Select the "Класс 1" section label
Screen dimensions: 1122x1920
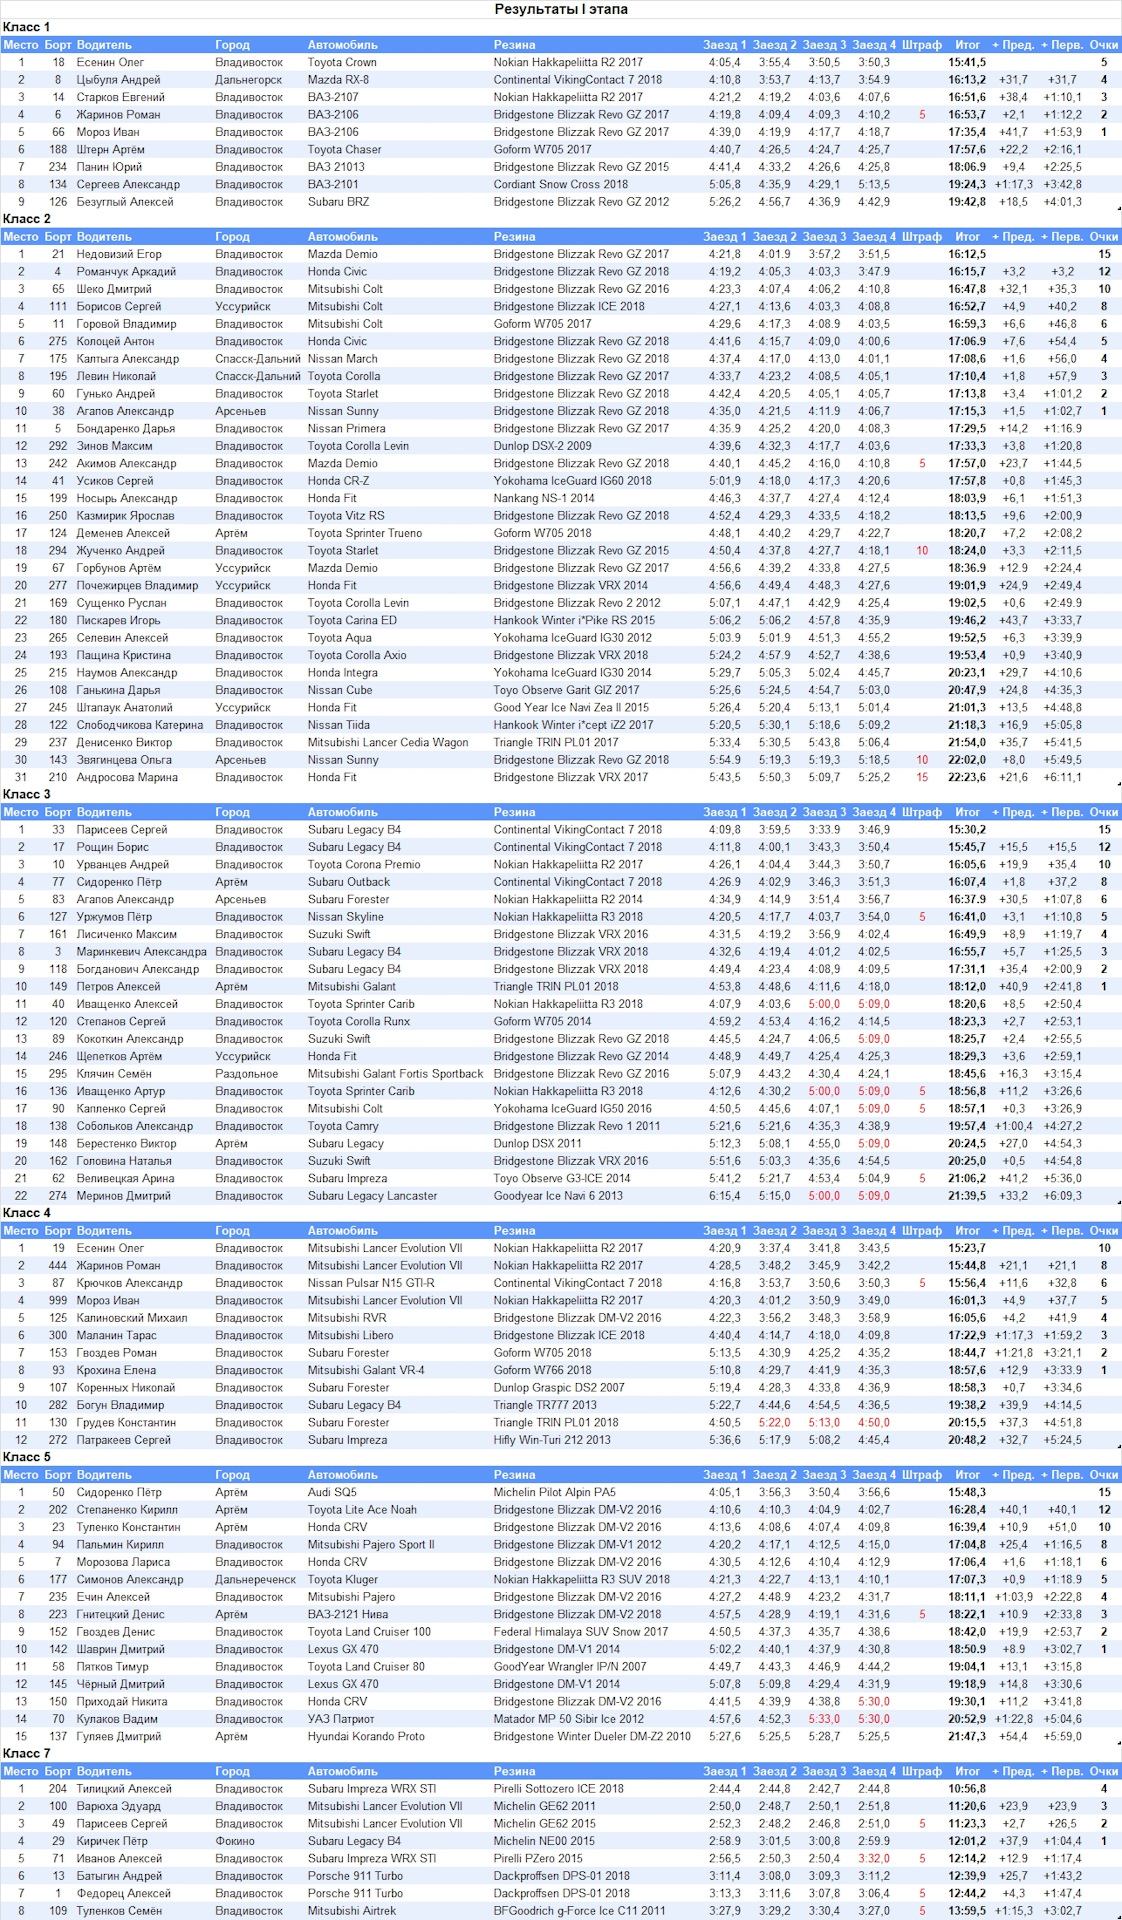(x=27, y=27)
